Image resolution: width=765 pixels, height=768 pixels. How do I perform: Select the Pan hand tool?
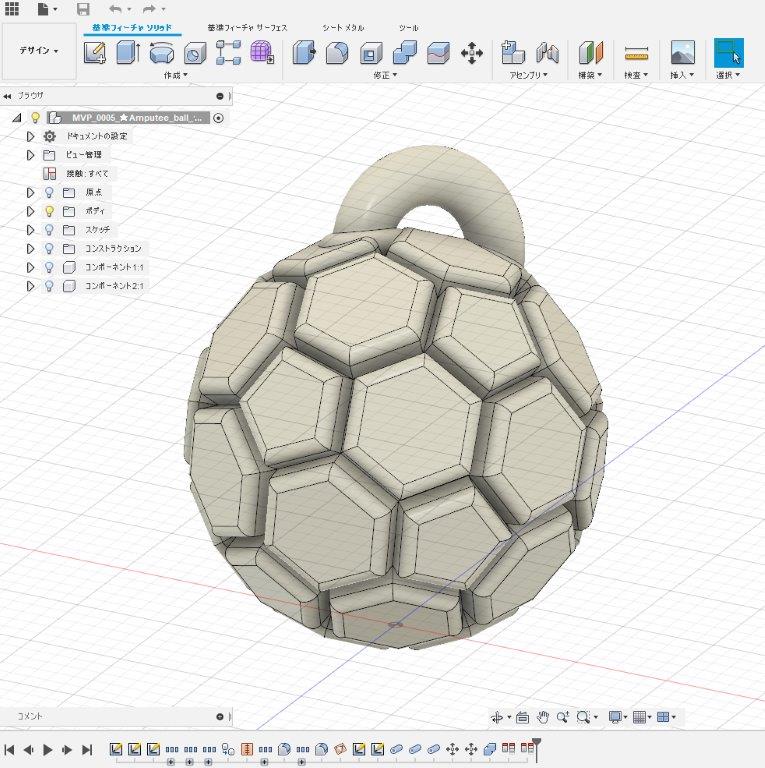[543, 717]
